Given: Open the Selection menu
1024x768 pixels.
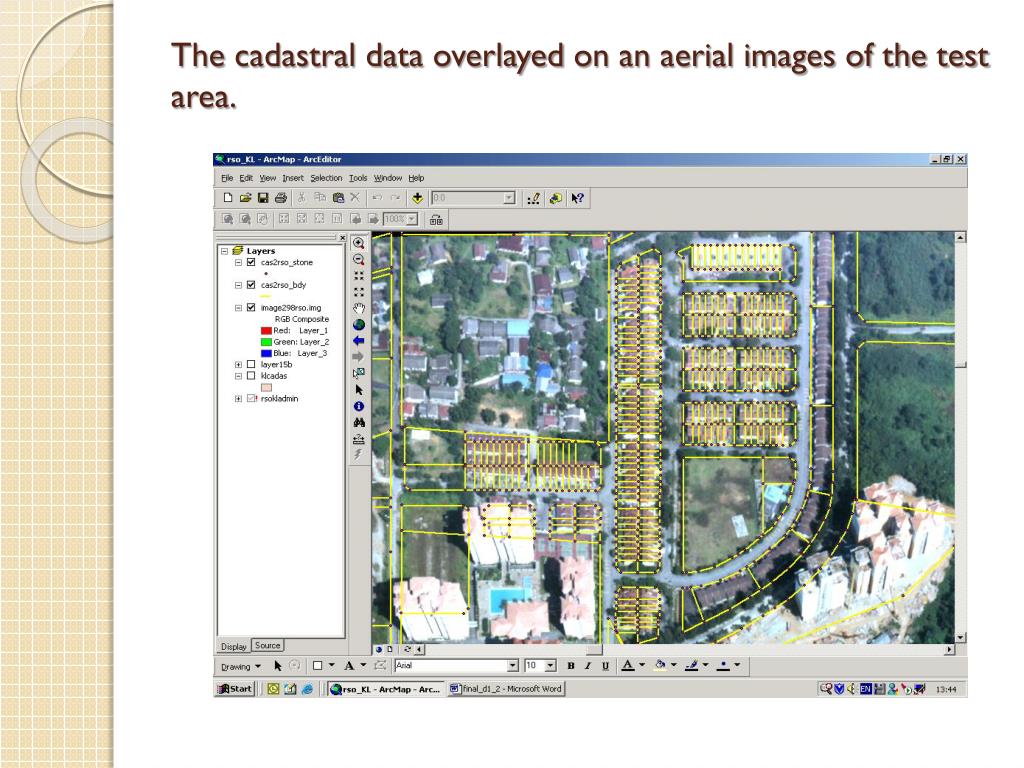Looking at the screenshot, I should tap(326, 178).
